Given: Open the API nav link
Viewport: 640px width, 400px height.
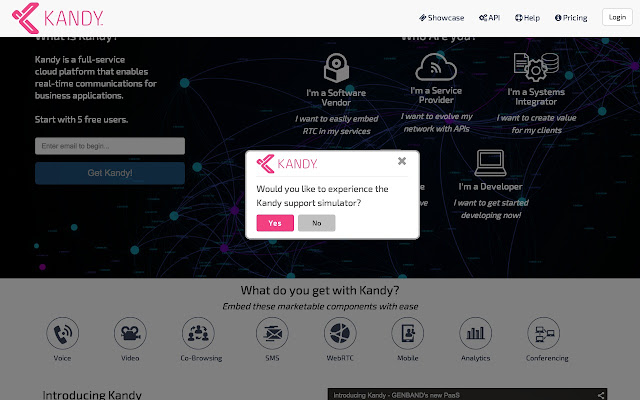Looking at the screenshot, I should (489, 18).
